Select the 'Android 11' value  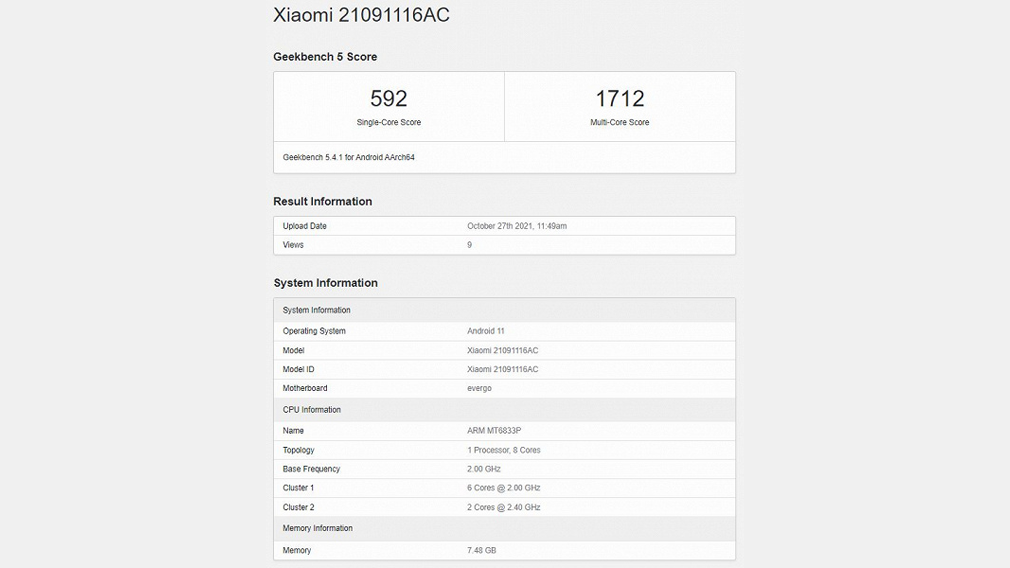tap(486, 331)
